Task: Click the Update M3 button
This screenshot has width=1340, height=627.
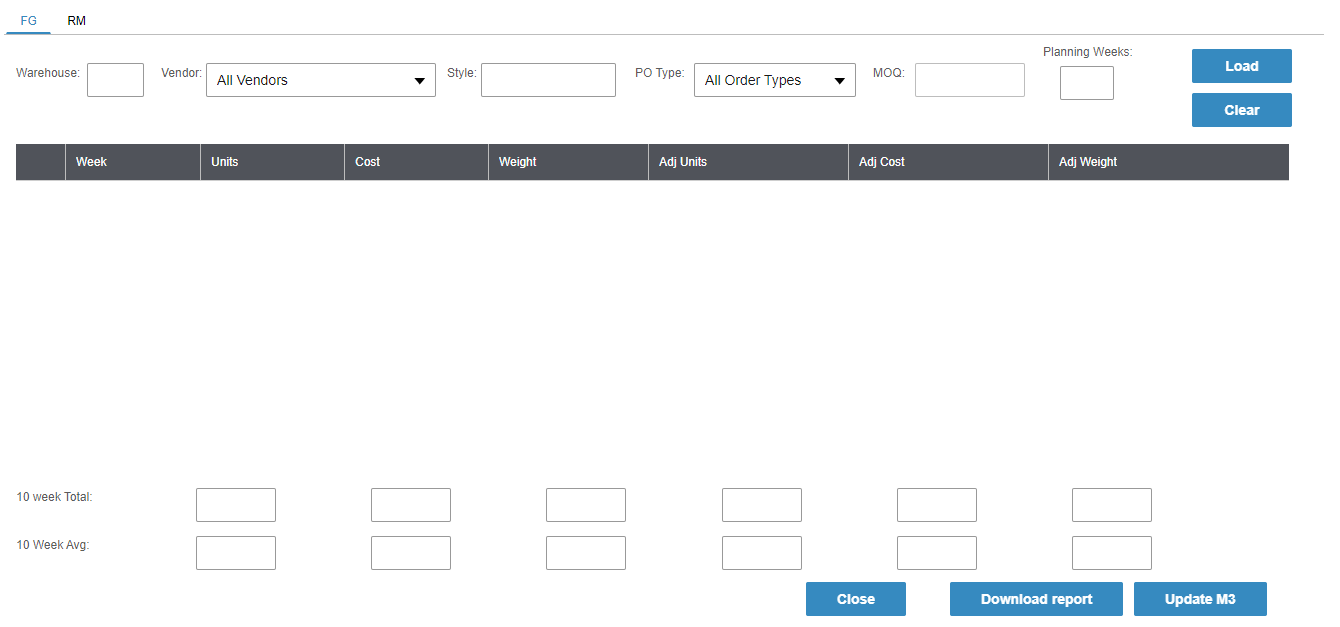Action: (x=1200, y=599)
